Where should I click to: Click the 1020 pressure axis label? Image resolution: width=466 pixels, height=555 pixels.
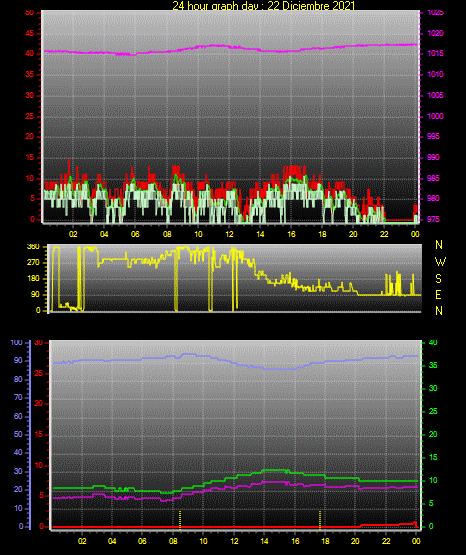click(435, 33)
